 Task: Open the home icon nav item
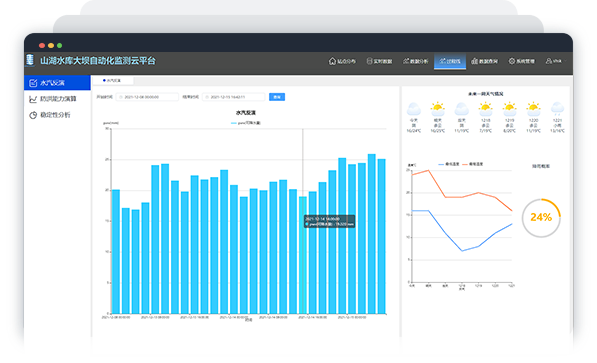coord(342,61)
